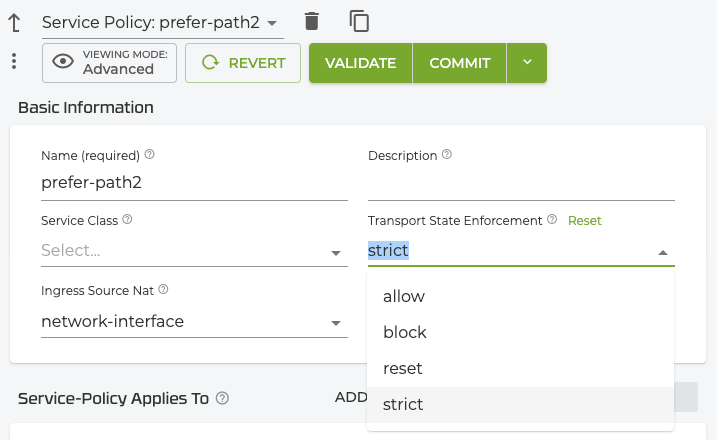The width and height of the screenshot is (717, 440).
Task: Click help icon next to Name field
Action: click(x=150, y=155)
